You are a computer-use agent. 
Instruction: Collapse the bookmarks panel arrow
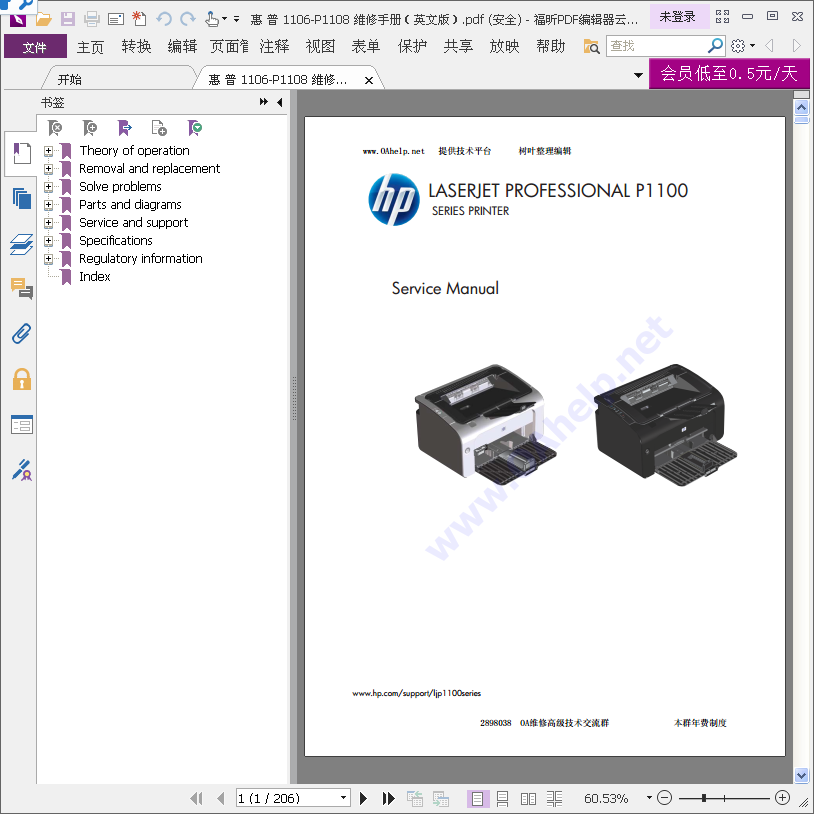[280, 102]
